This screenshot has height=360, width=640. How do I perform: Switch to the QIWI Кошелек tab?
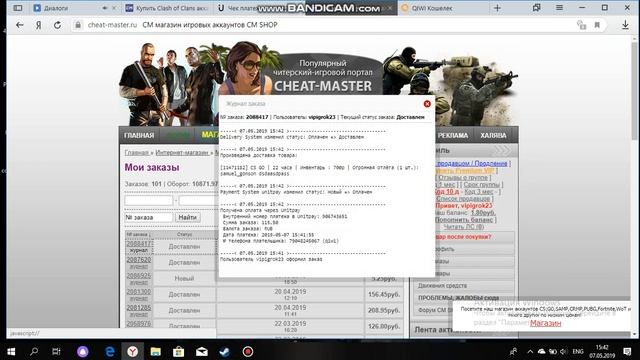pyautogui.click(x=432, y=8)
